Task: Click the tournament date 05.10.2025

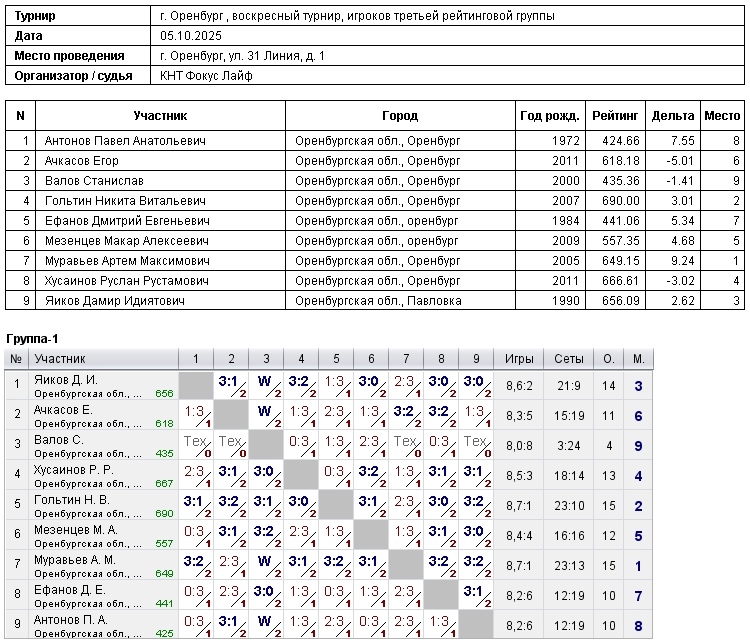Action: (190, 36)
